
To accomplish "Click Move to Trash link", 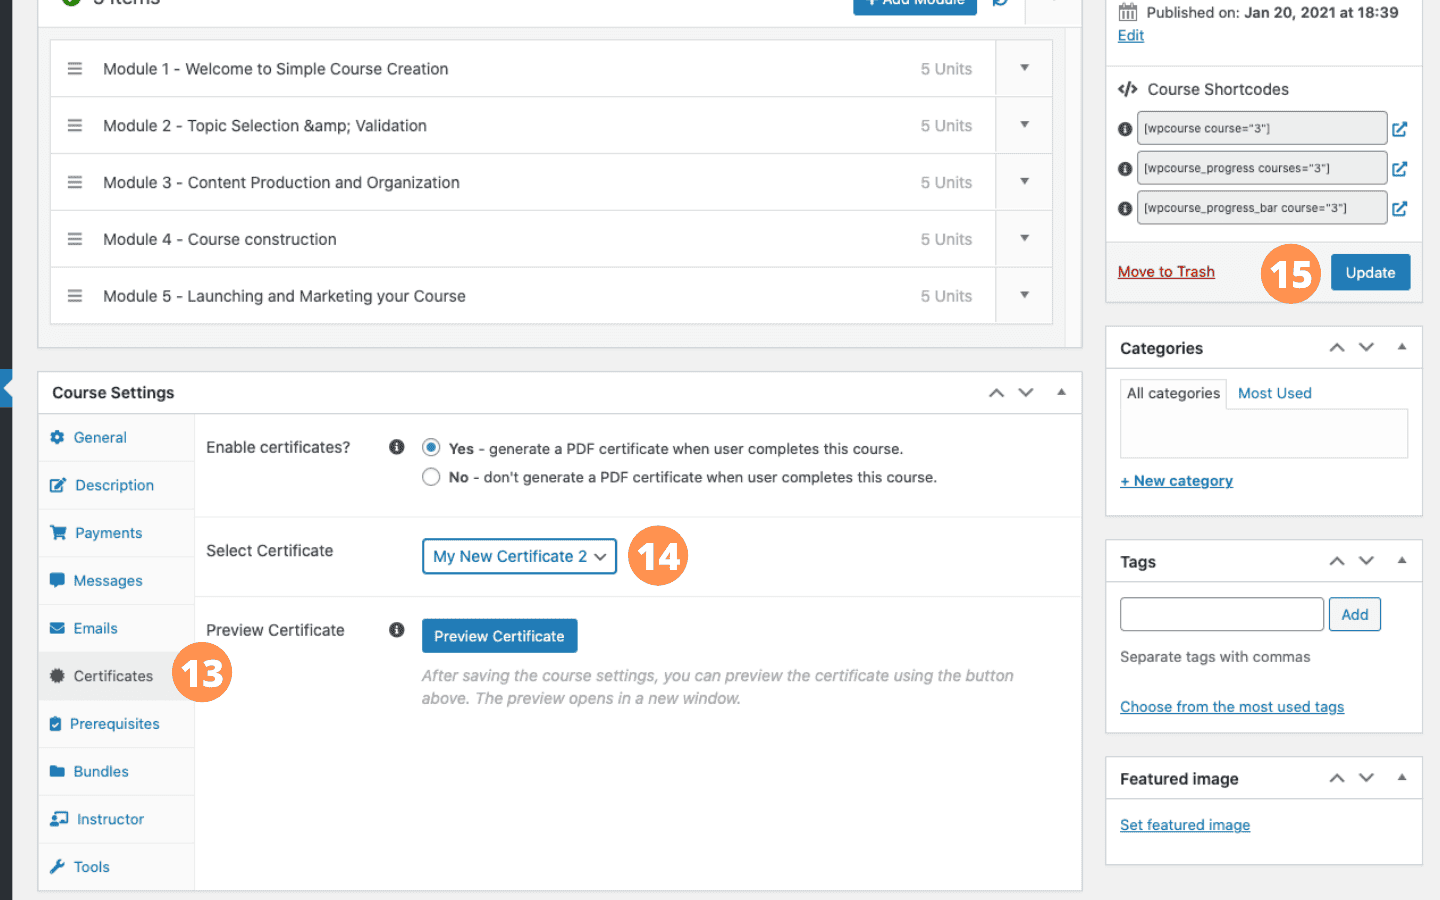I will 1166,272.
